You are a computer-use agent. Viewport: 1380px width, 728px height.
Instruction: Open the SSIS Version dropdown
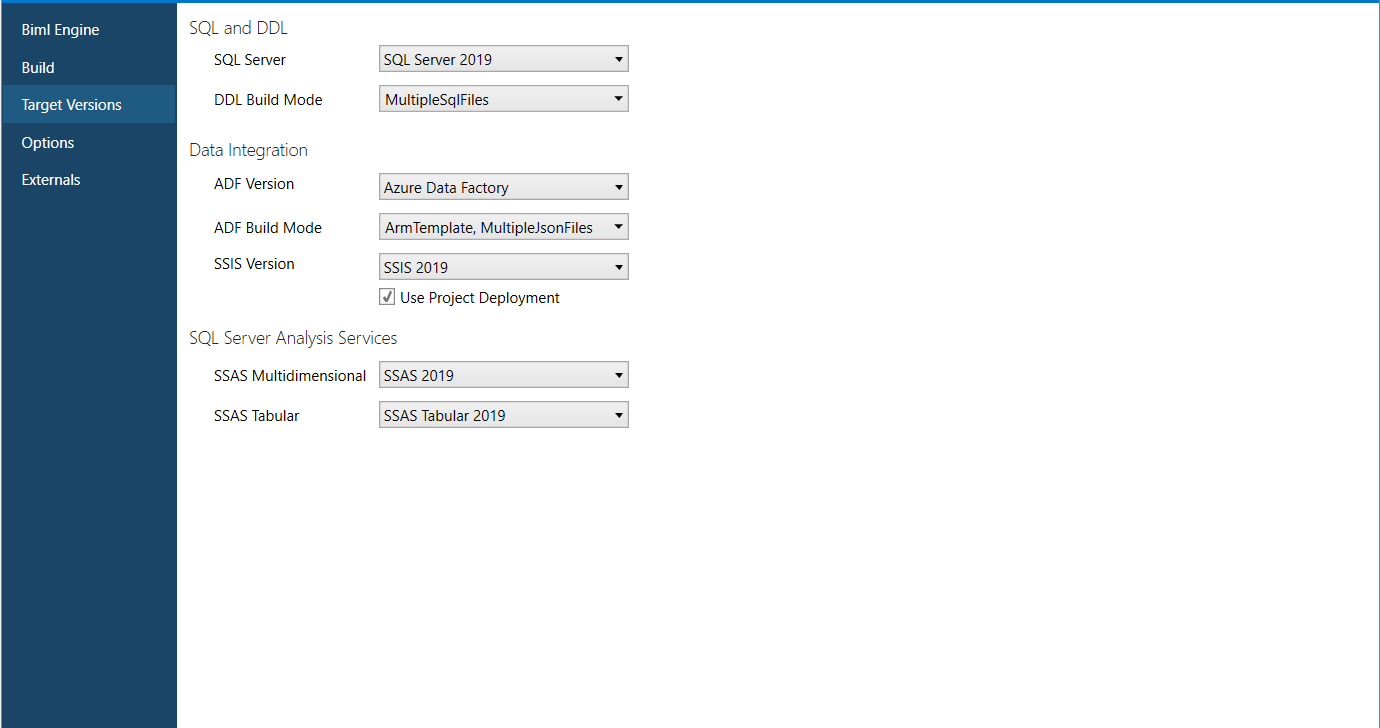(x=503, y=266)
